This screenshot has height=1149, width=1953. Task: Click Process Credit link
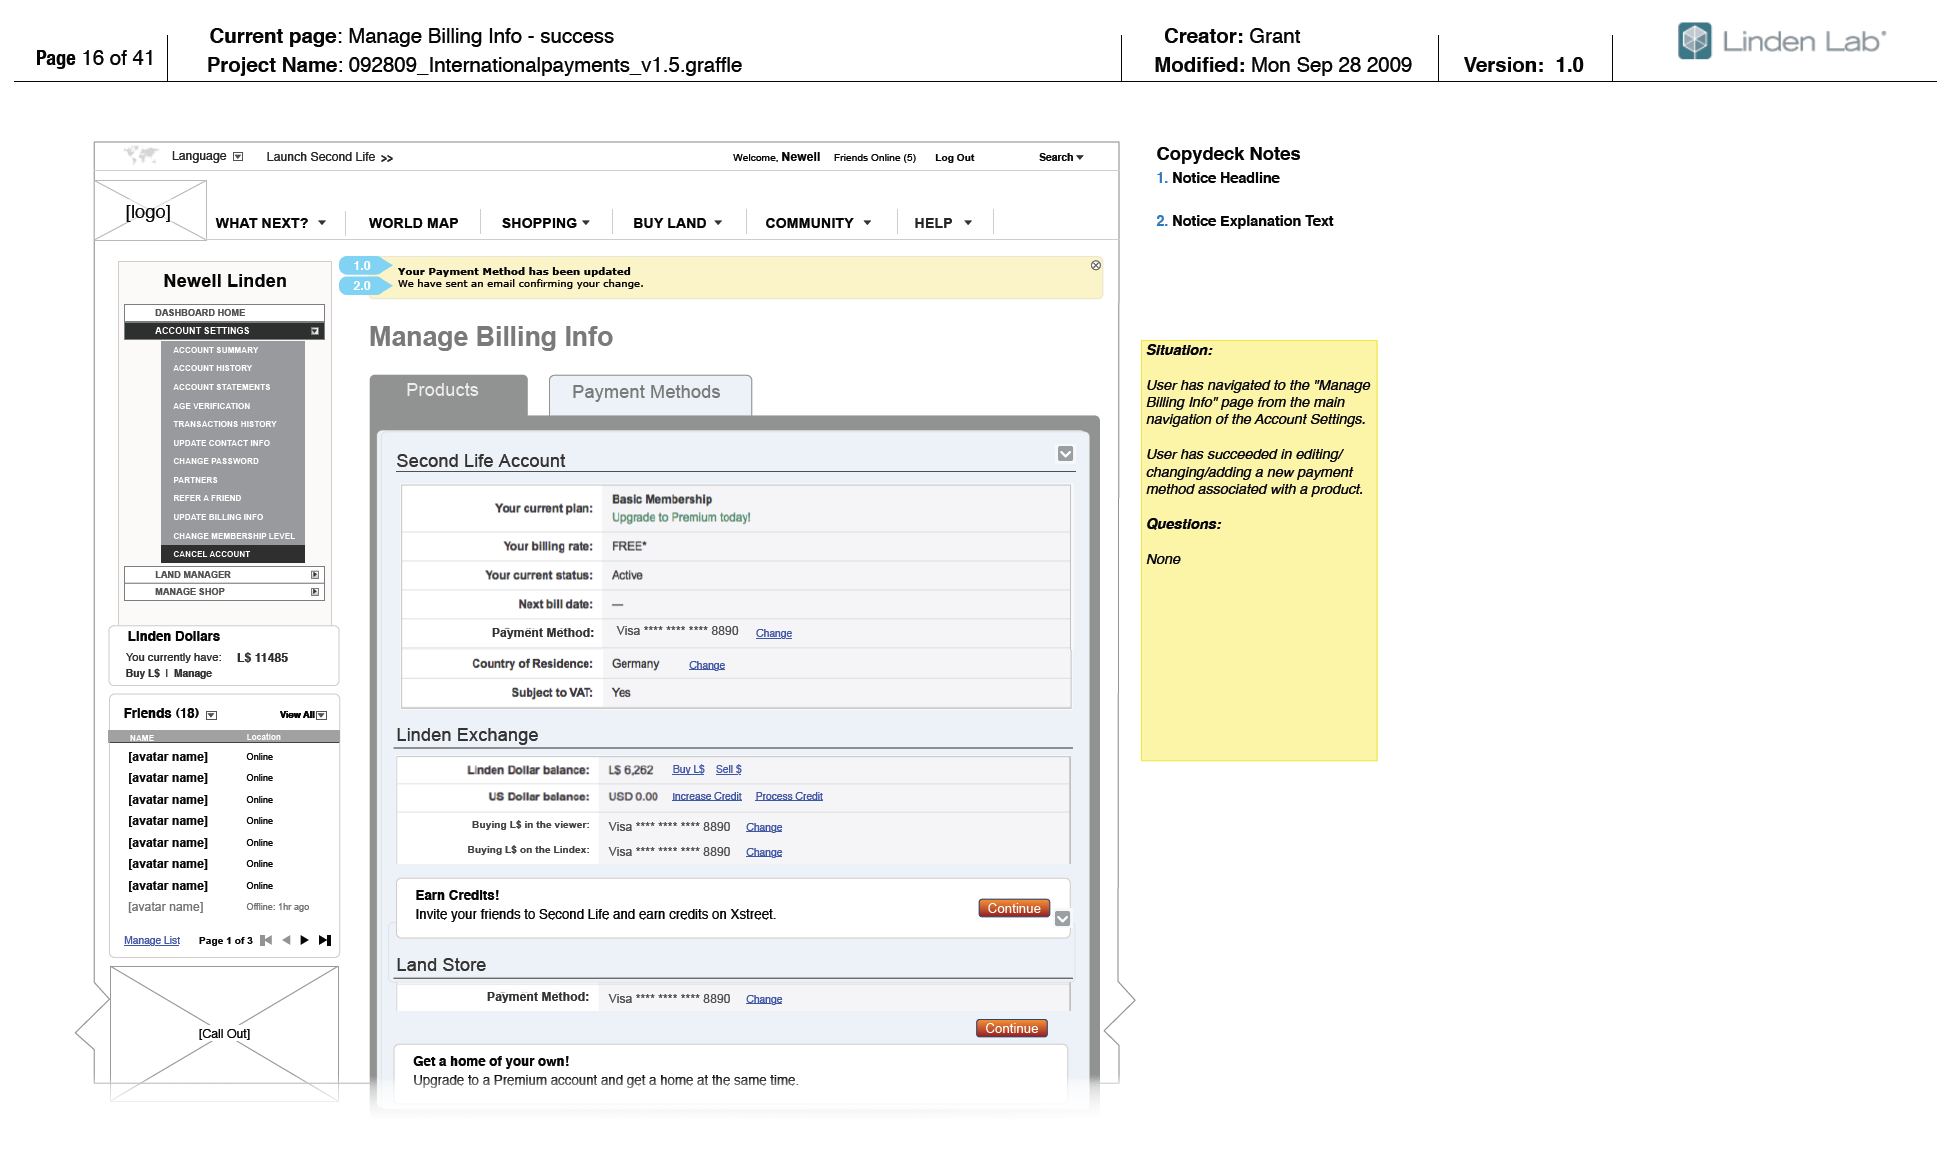[x=788, y=797]
